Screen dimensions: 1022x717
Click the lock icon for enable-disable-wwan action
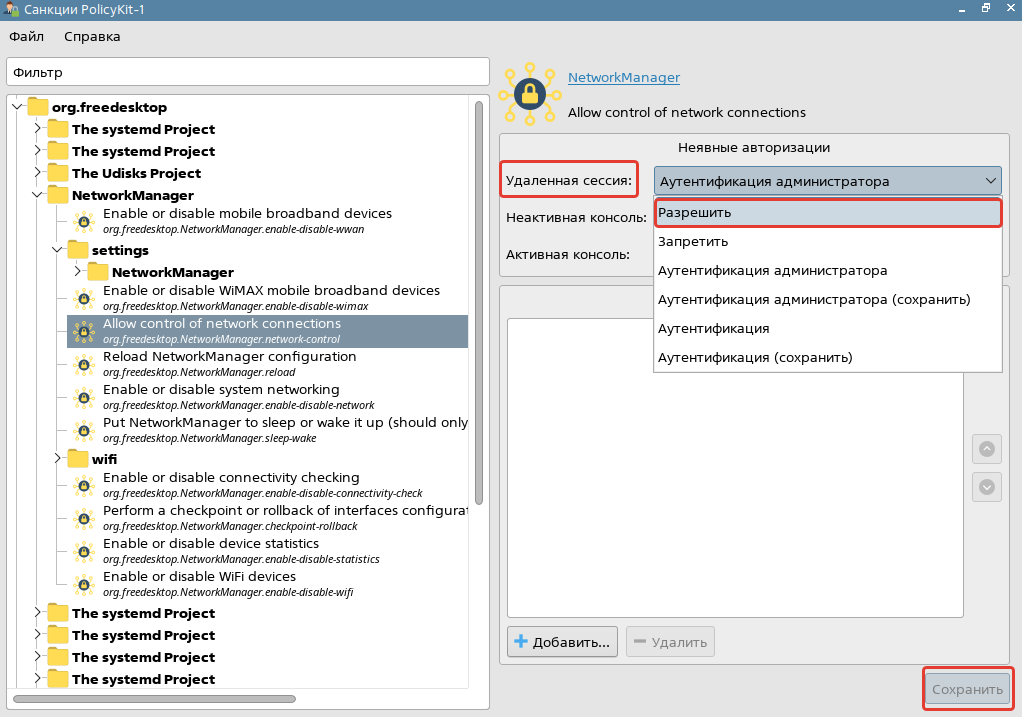click(84, 221)
